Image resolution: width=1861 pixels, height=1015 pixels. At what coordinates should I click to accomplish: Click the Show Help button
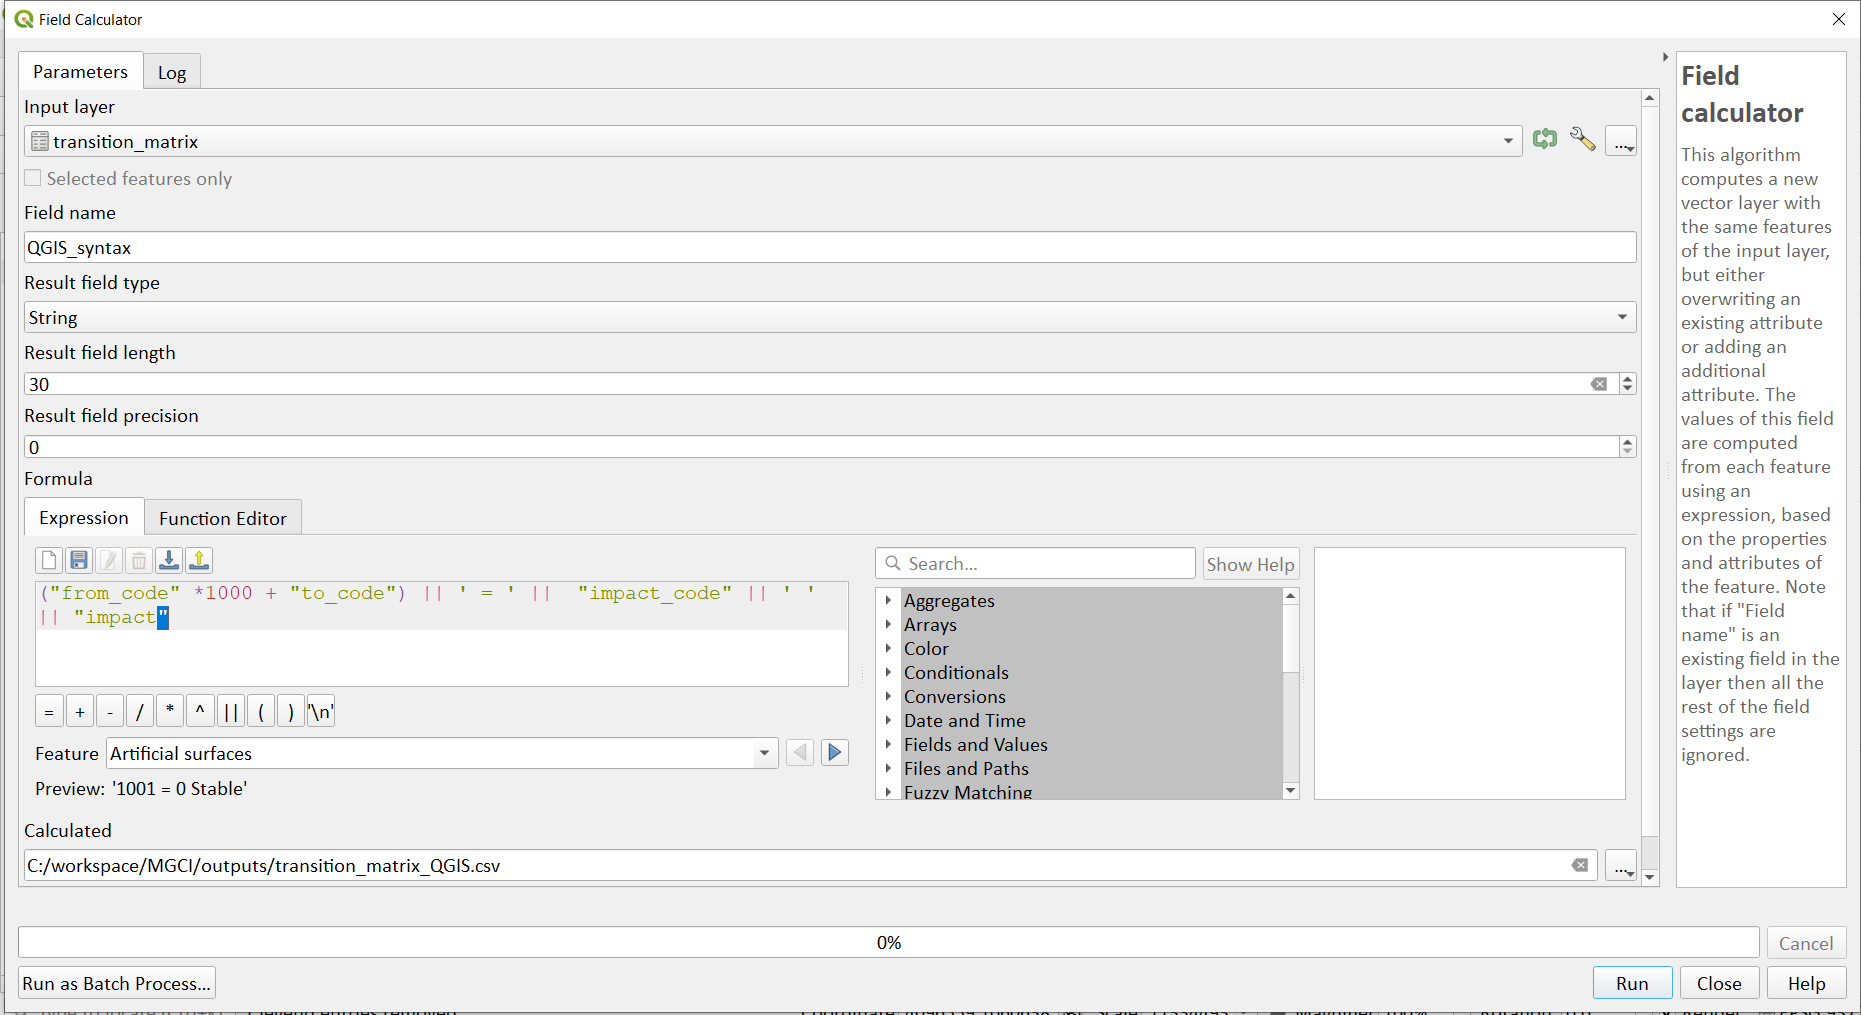click(1250, 564)
